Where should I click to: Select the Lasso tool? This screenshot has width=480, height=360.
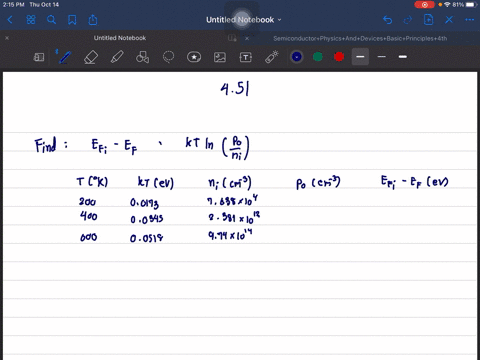[x=168, y=57]
